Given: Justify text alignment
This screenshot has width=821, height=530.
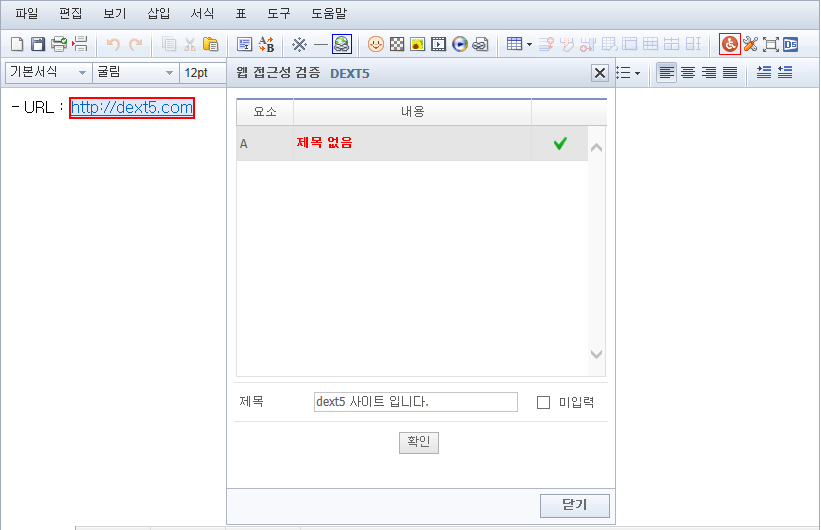Looking at the screenshot, I should click(730, 73).
